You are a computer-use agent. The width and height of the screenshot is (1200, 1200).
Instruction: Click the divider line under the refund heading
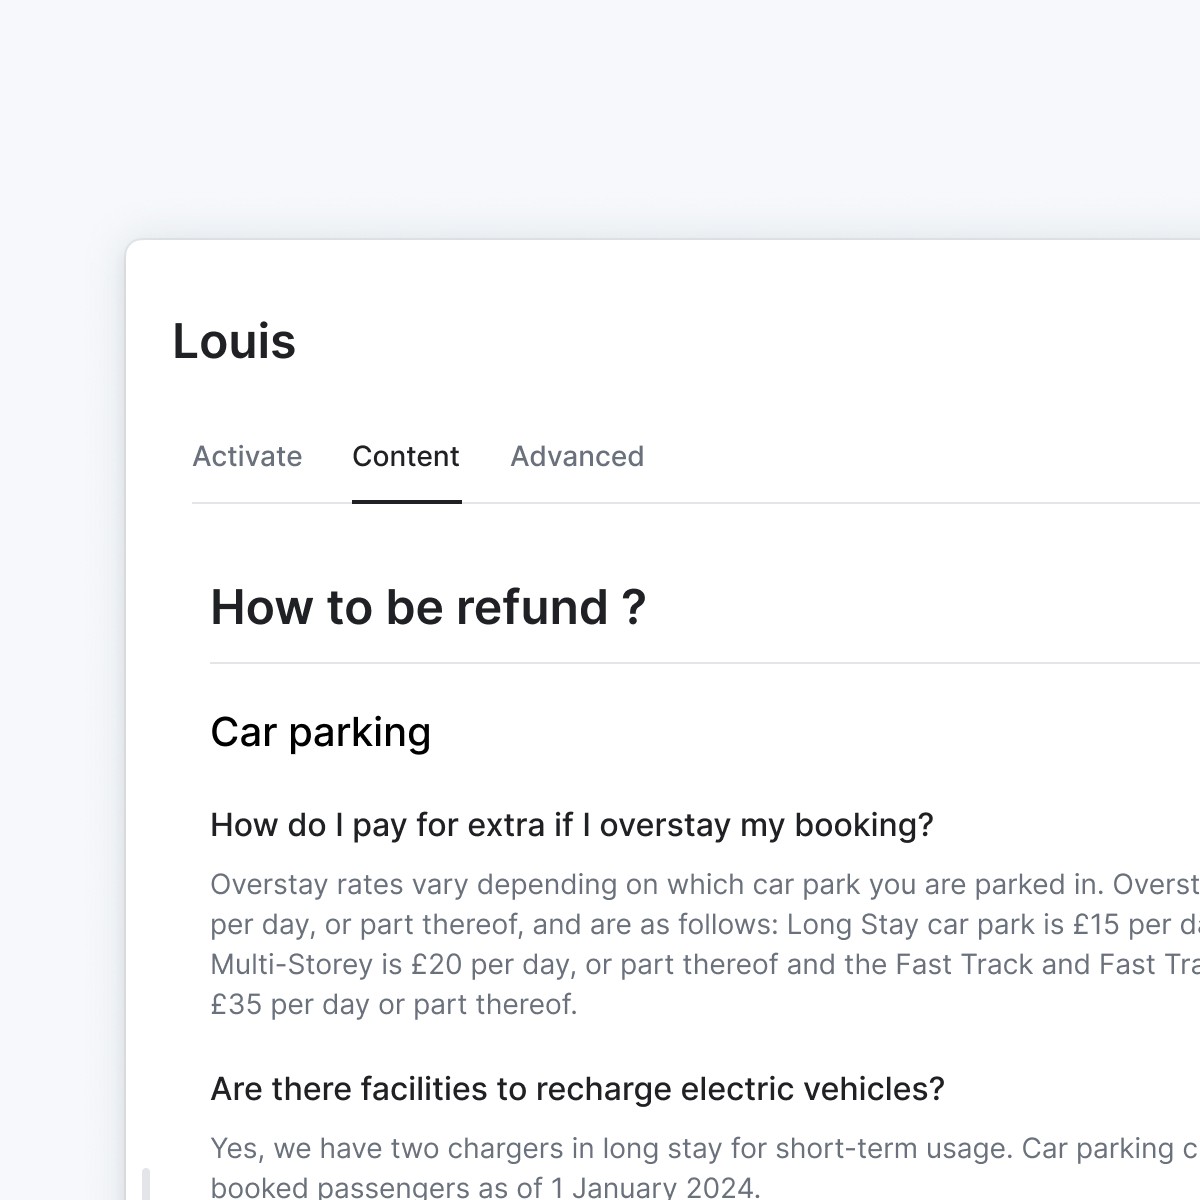coord(705,662)
